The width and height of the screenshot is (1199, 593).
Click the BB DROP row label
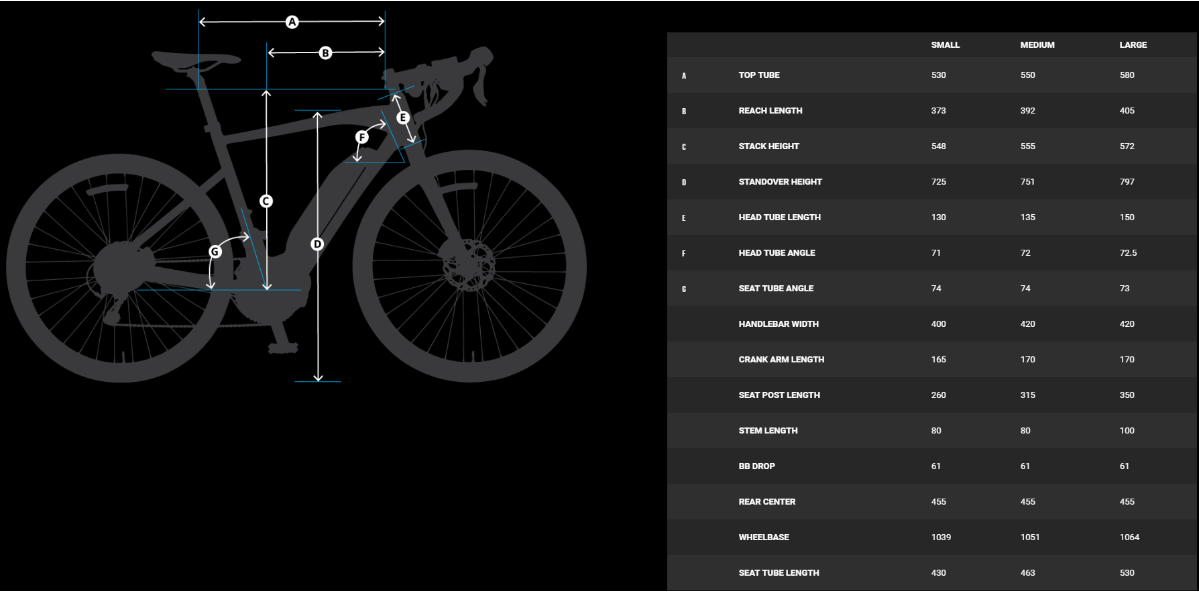click(x=757, y=466)
